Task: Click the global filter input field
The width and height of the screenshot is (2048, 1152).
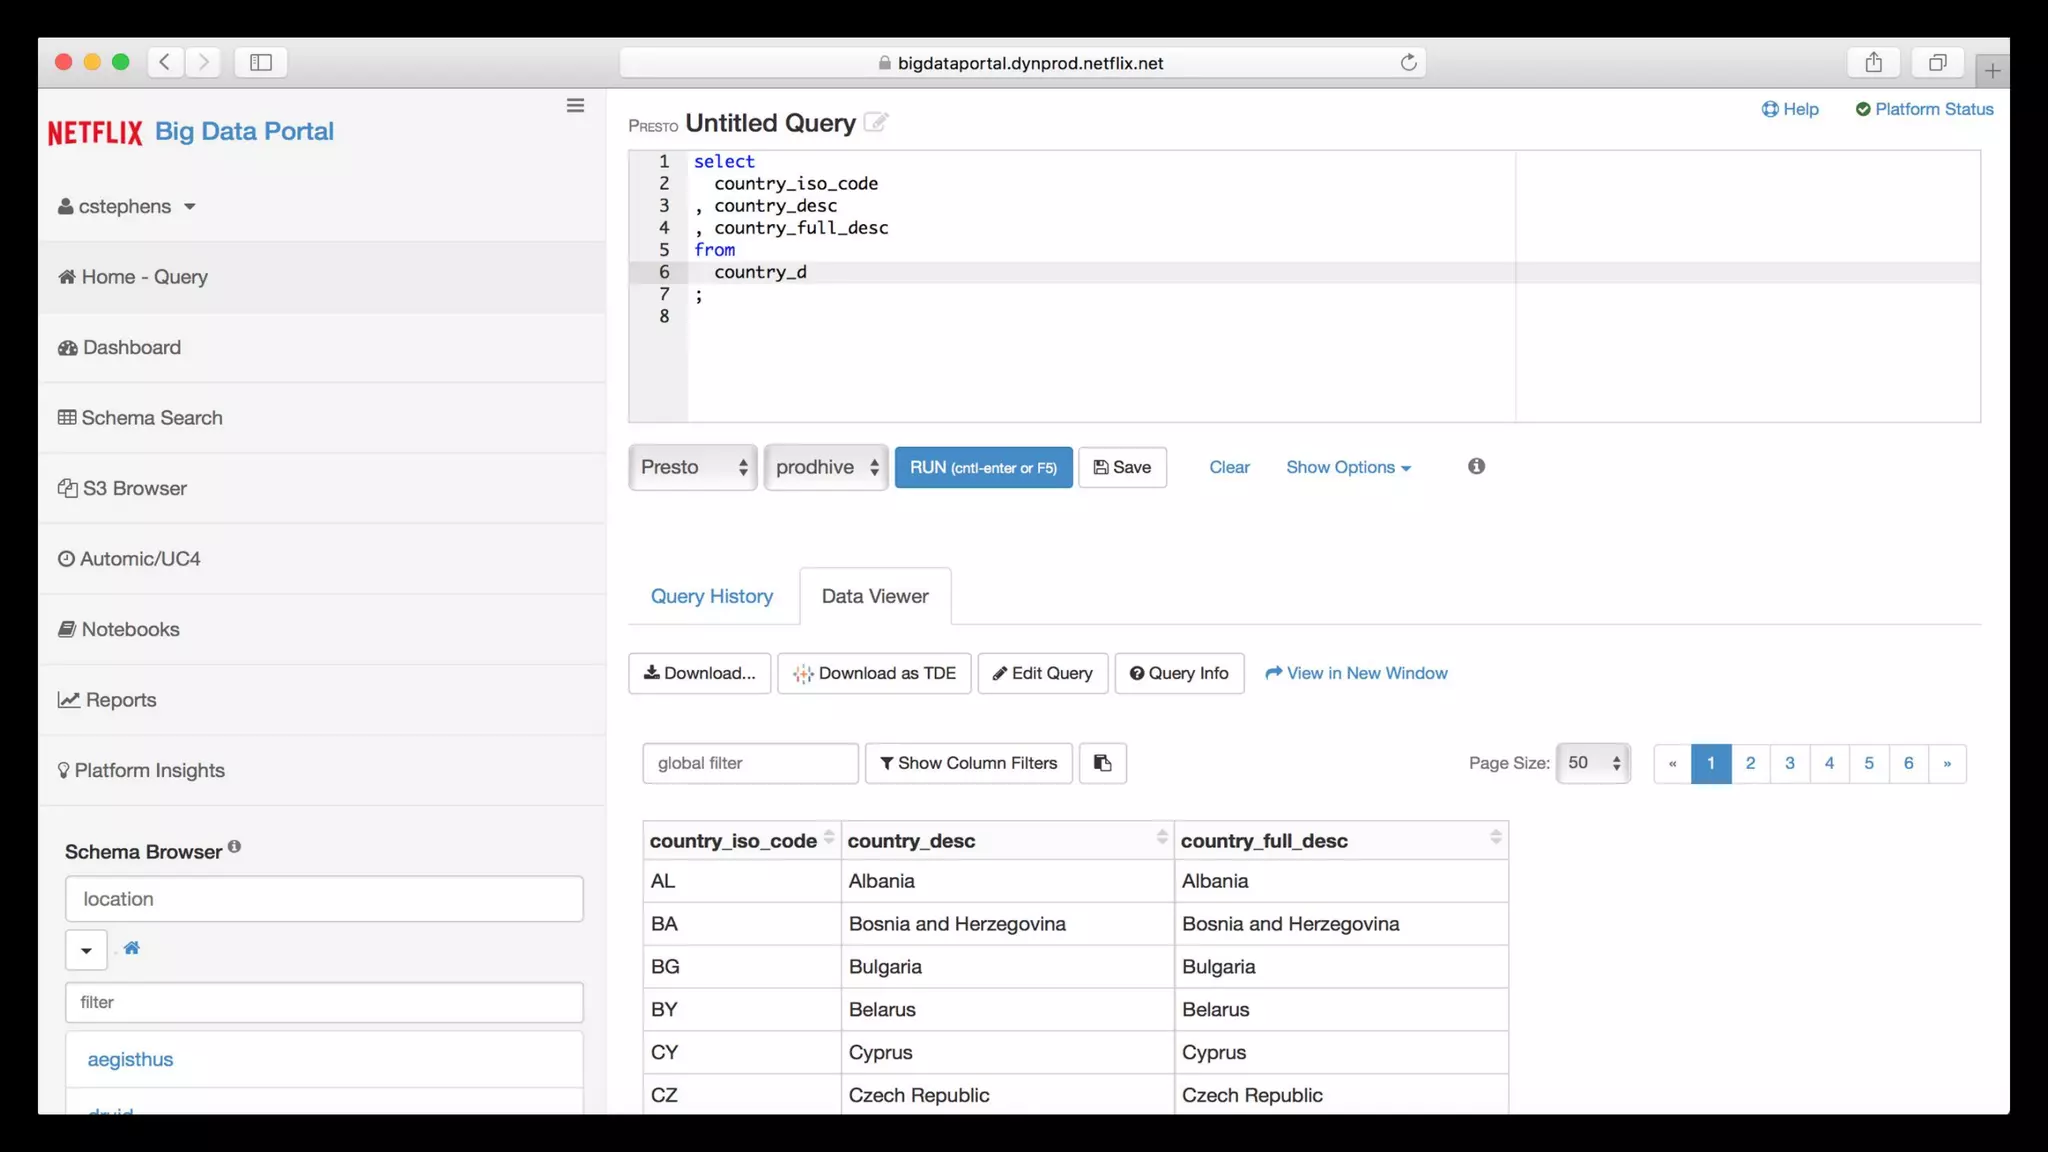Action: 750,763
